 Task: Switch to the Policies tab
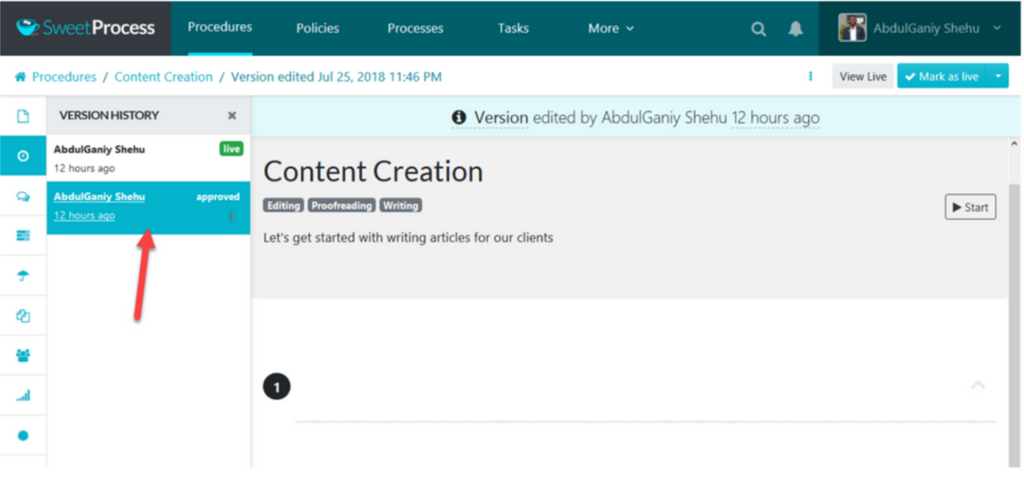pyautogui.click(x=318, y=28)
